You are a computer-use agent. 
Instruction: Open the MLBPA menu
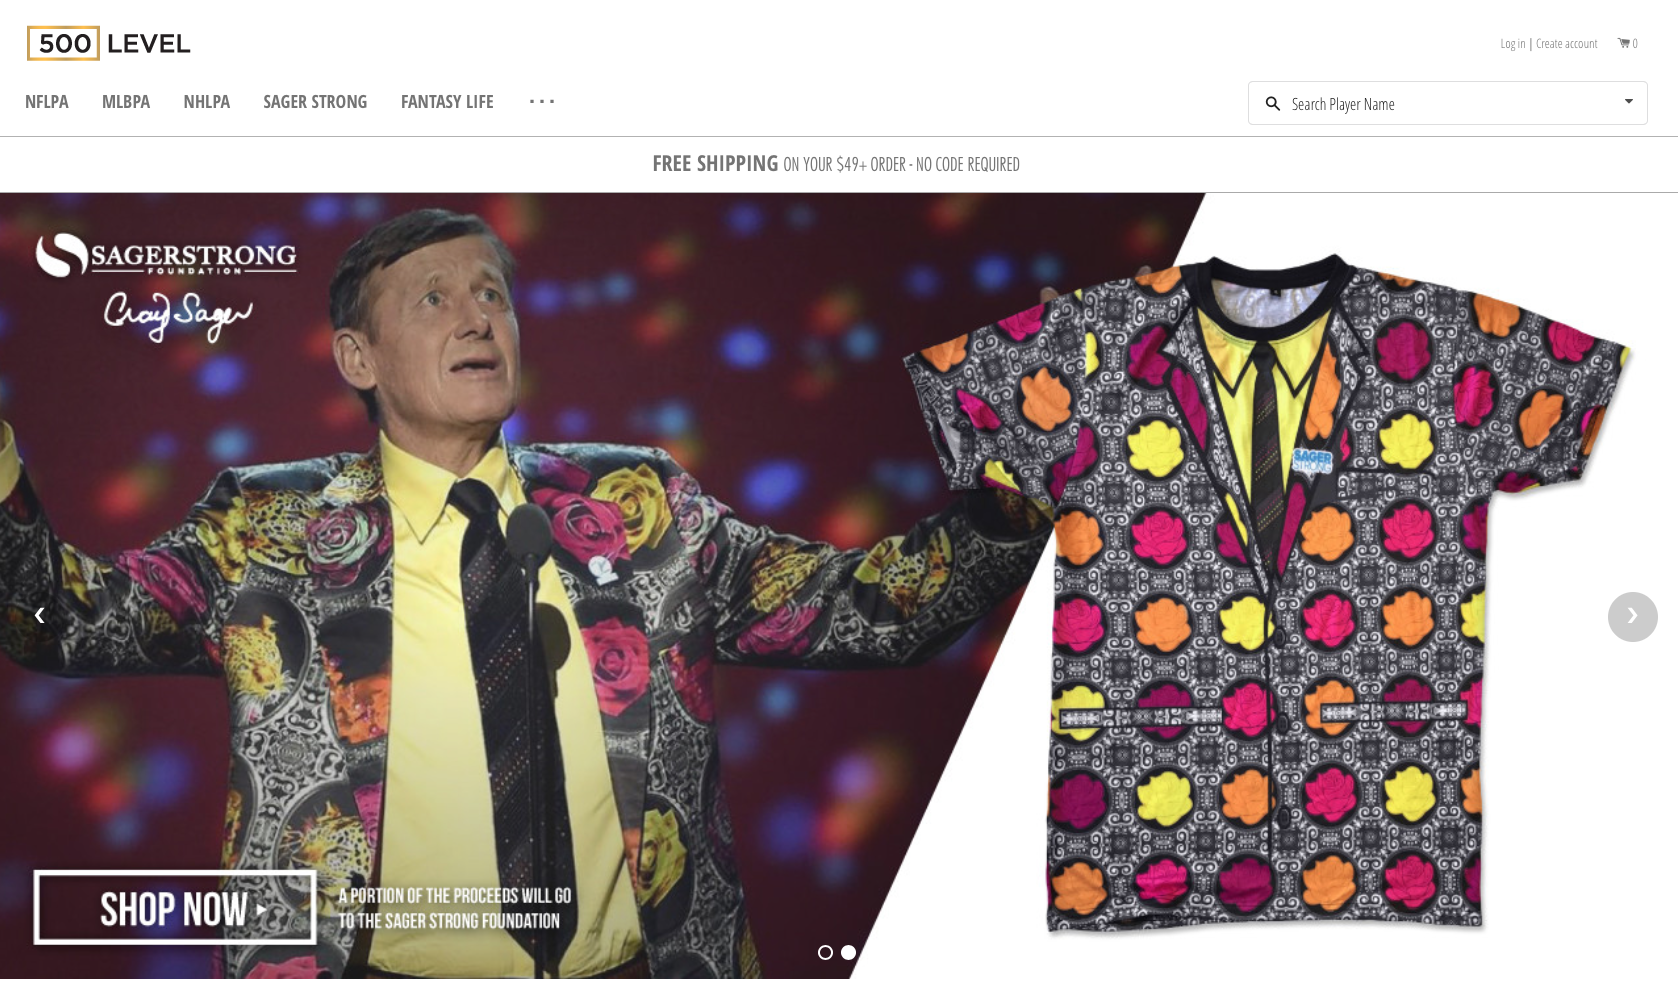click(126, 102)
